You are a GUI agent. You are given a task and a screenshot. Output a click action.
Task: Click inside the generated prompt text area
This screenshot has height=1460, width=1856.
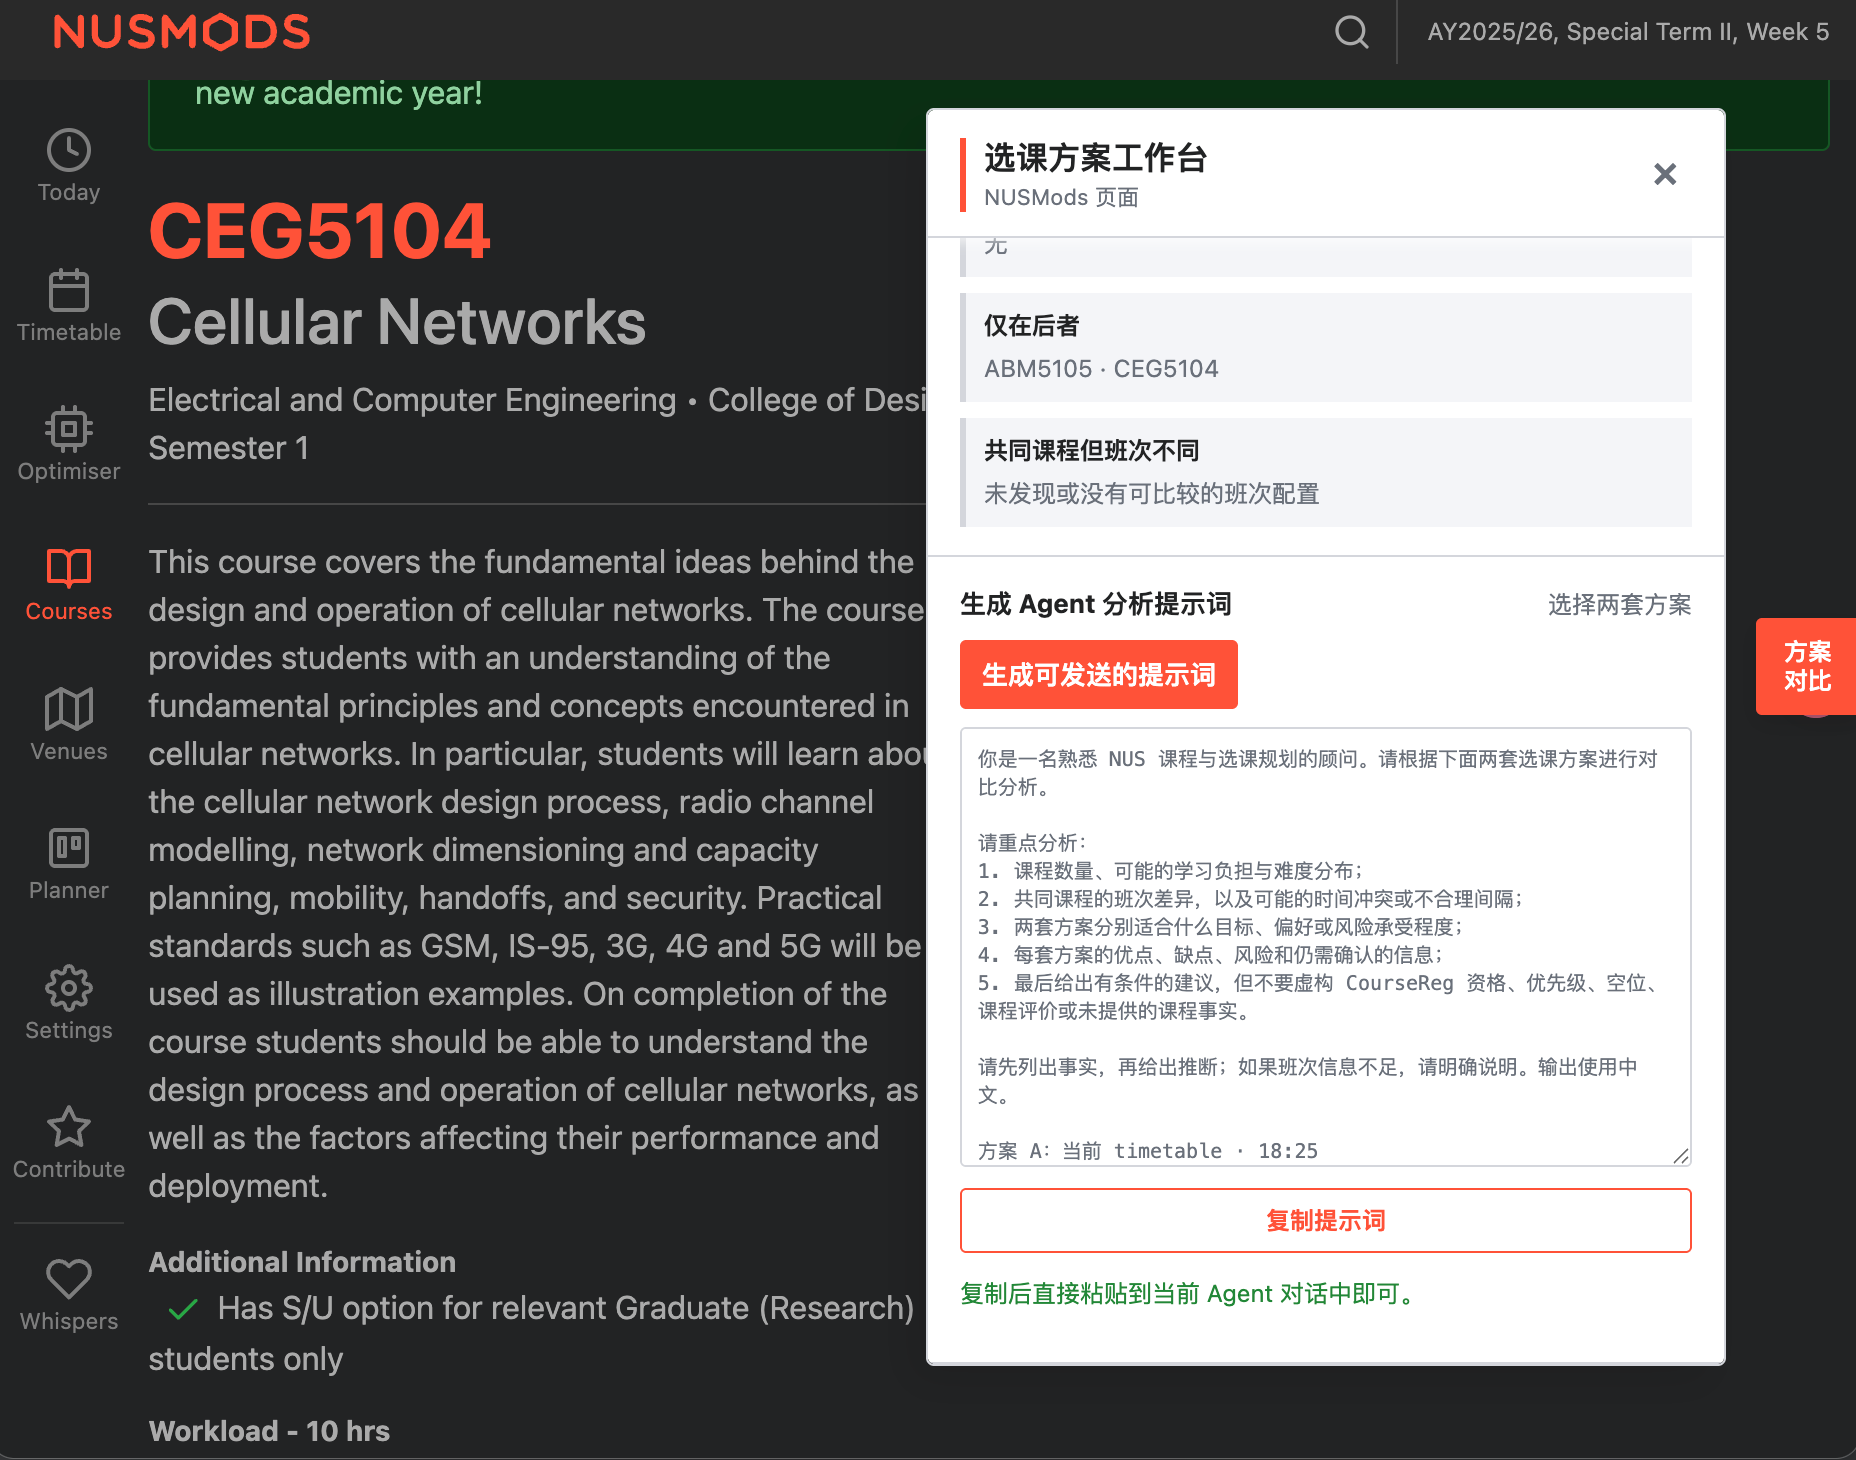coord(1326,947)
